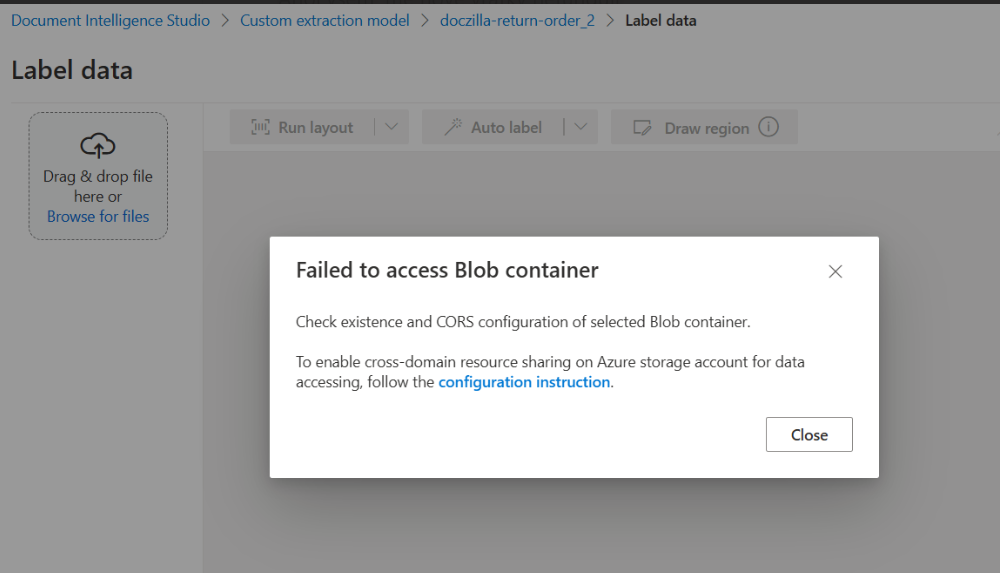Click the Auto label button text
Image resolution: width=1000 pixels, height=573 pixels.
pyautogui.click(x=506, y=128)
